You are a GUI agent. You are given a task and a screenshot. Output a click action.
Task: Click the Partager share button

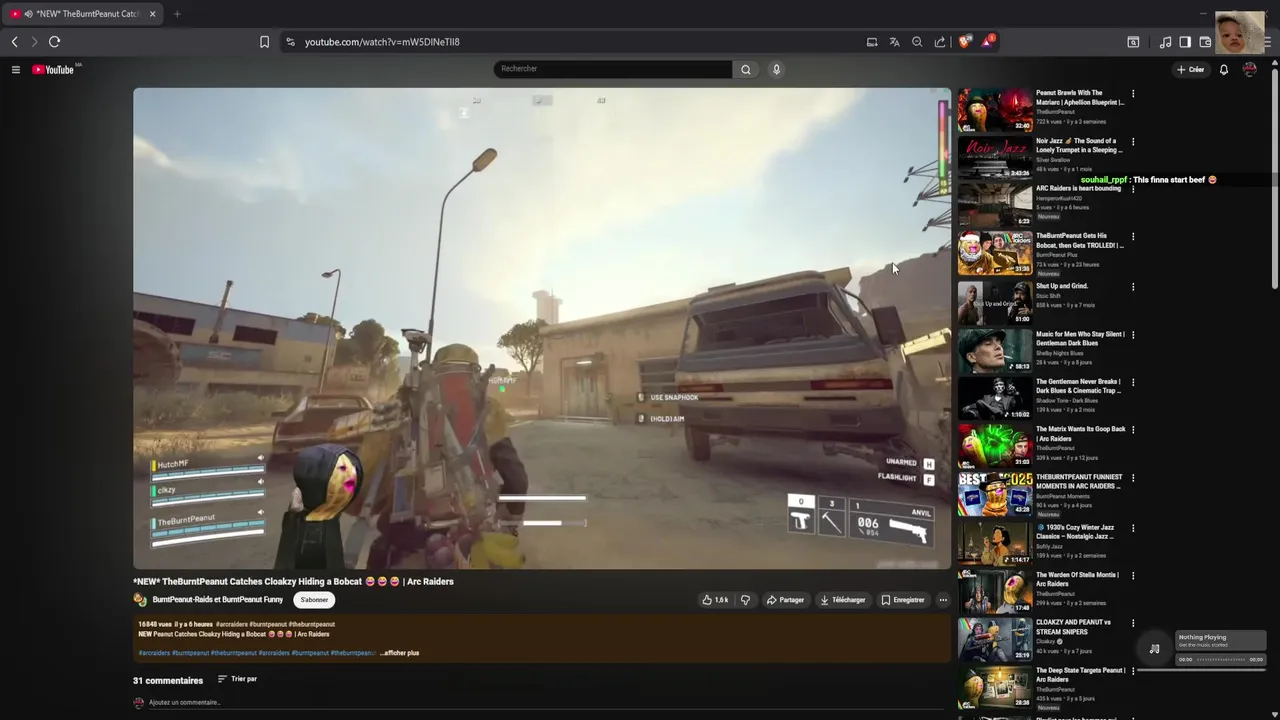pyautogui.click(x=785, y=600)
